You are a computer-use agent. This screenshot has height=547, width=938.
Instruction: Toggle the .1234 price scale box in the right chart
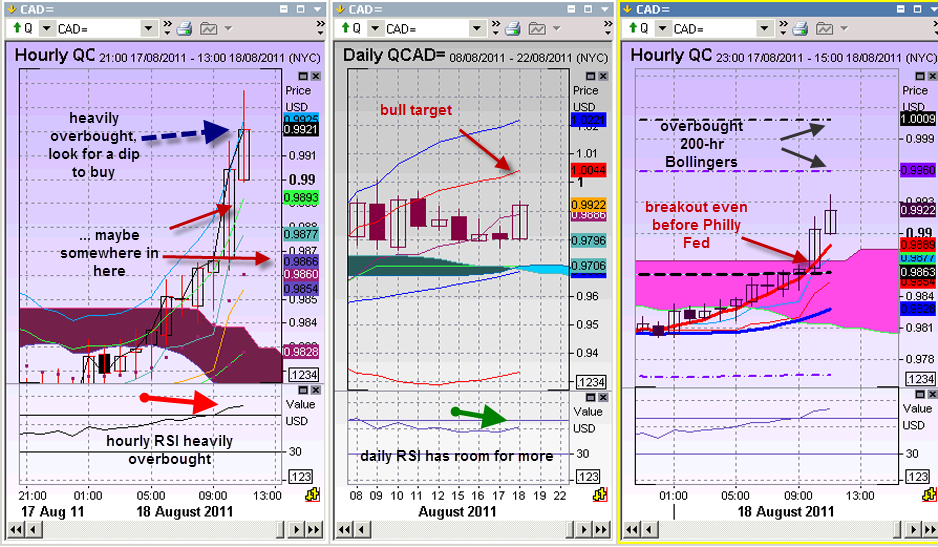coord(918,379)
